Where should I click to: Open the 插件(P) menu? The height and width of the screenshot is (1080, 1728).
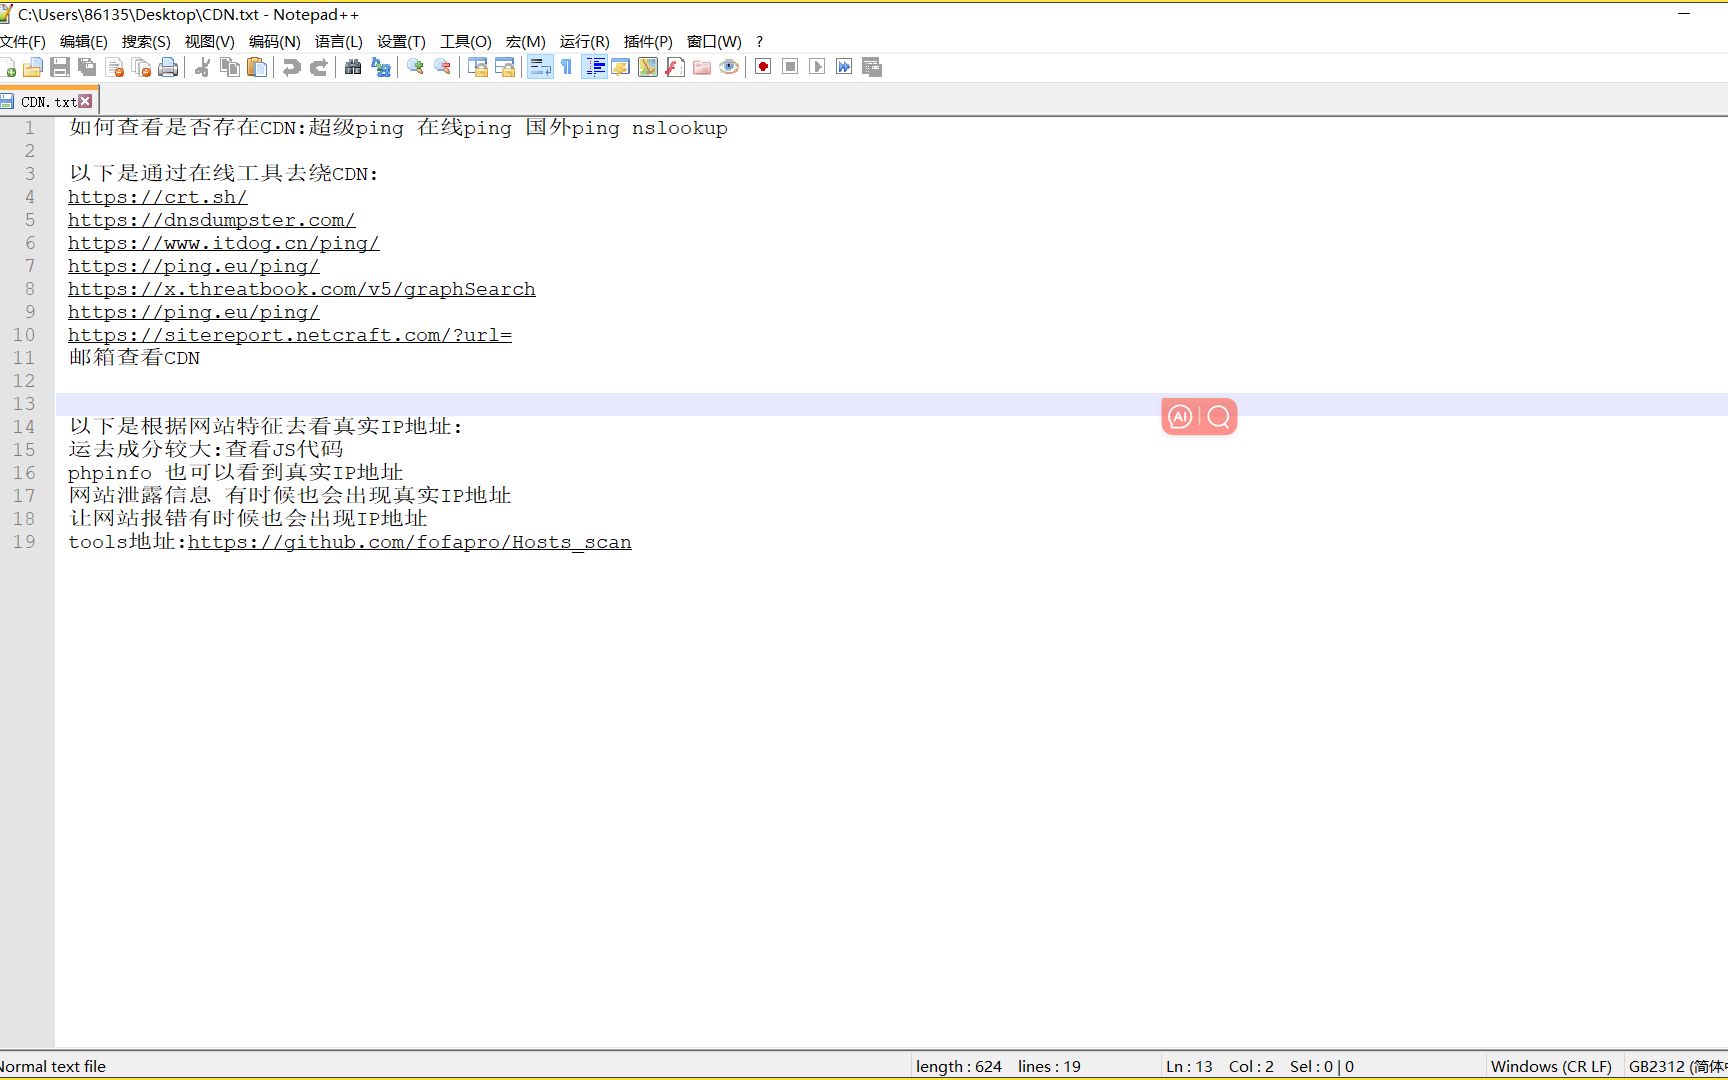pyautogui.click(x=648, y=41)
